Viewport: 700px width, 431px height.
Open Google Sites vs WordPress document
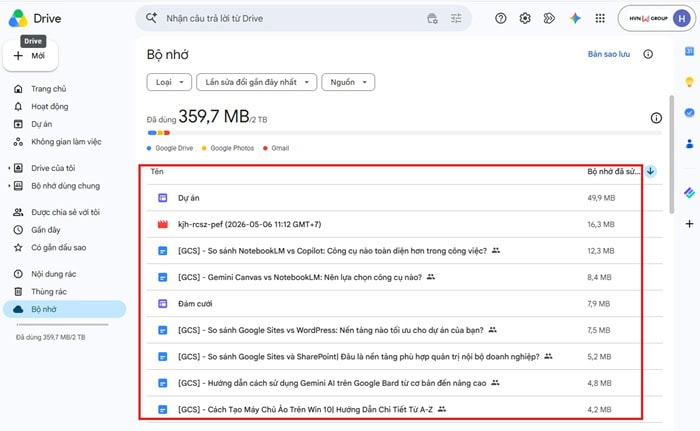pyautogui.click(x=404, y=330)
